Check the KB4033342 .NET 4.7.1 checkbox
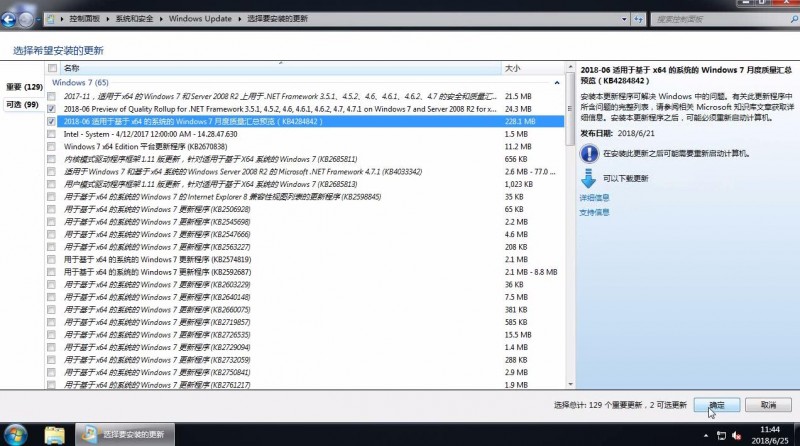Viewport: 800px width, 446px height. (52, 171)
